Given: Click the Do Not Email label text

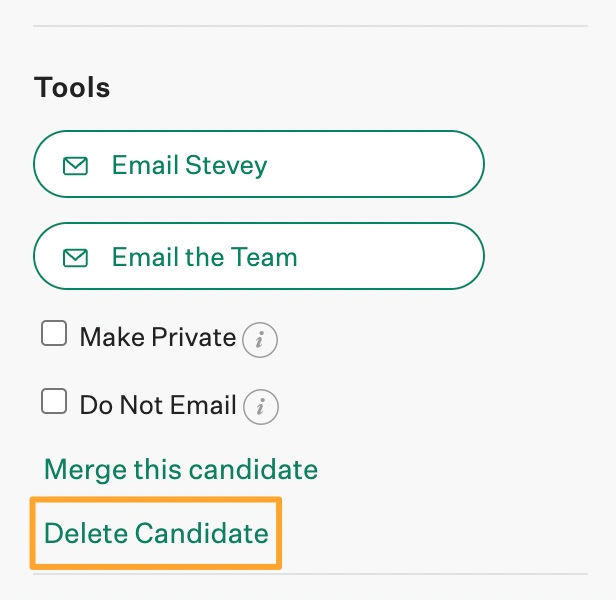Looking at the screenshot, I should tap(158, 405).
